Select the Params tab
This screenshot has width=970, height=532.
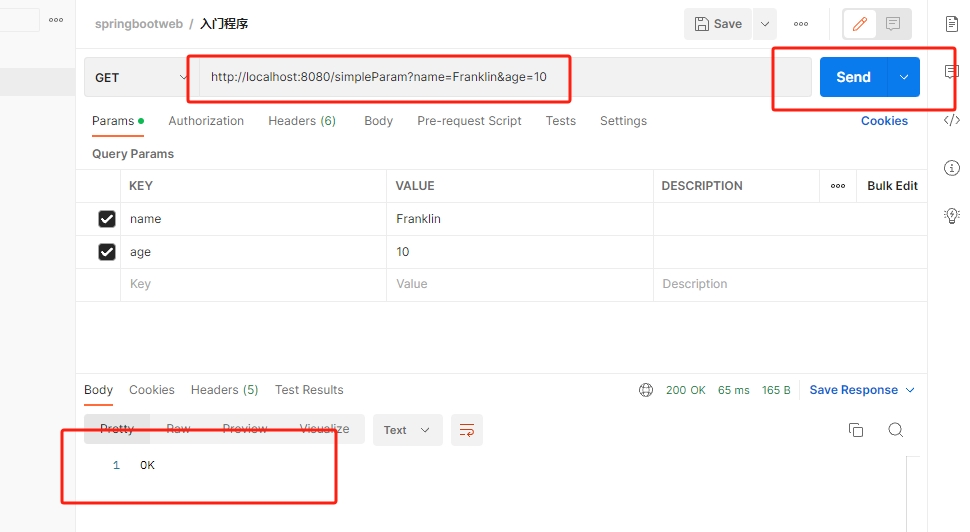pyautogui.click(x=118, y=121)
